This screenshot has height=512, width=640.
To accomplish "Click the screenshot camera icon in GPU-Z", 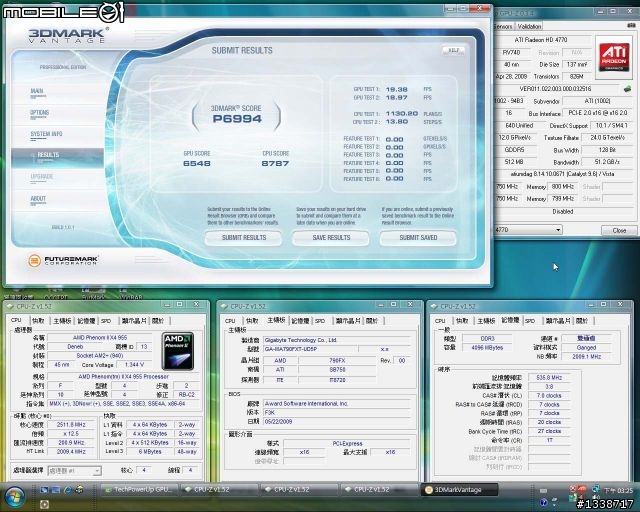I will 633,26.
